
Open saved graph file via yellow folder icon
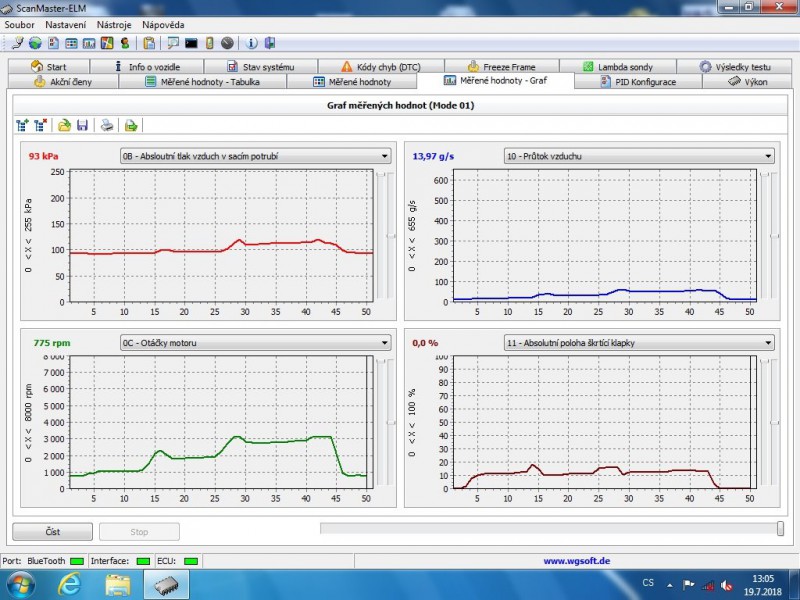[64, 125]
